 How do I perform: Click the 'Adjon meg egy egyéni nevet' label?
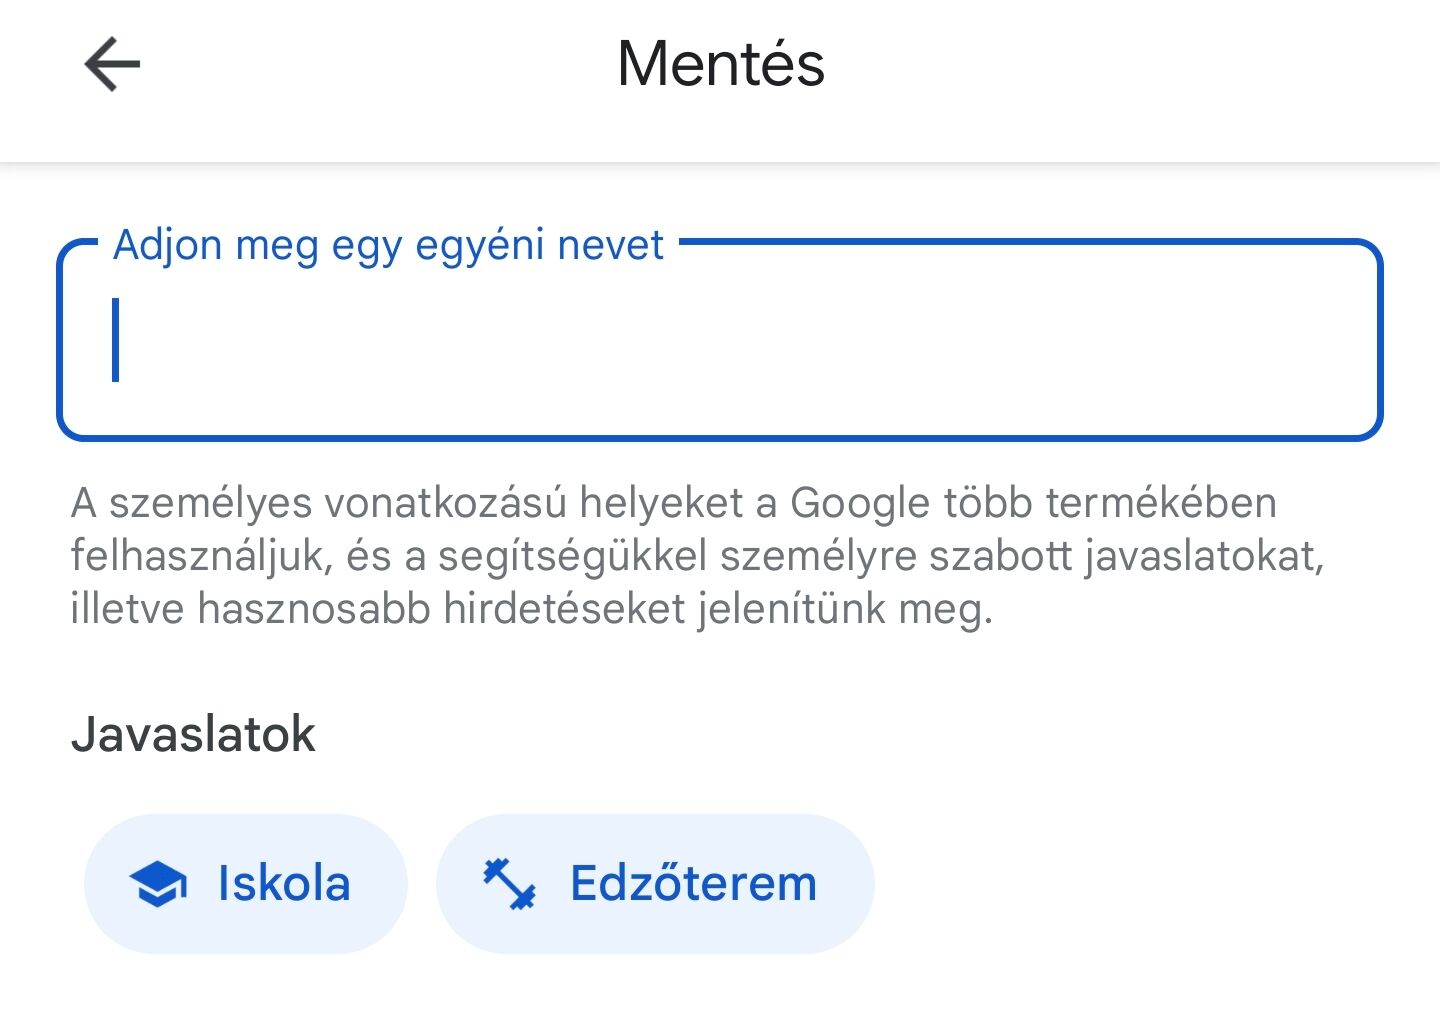pos(388,245)
